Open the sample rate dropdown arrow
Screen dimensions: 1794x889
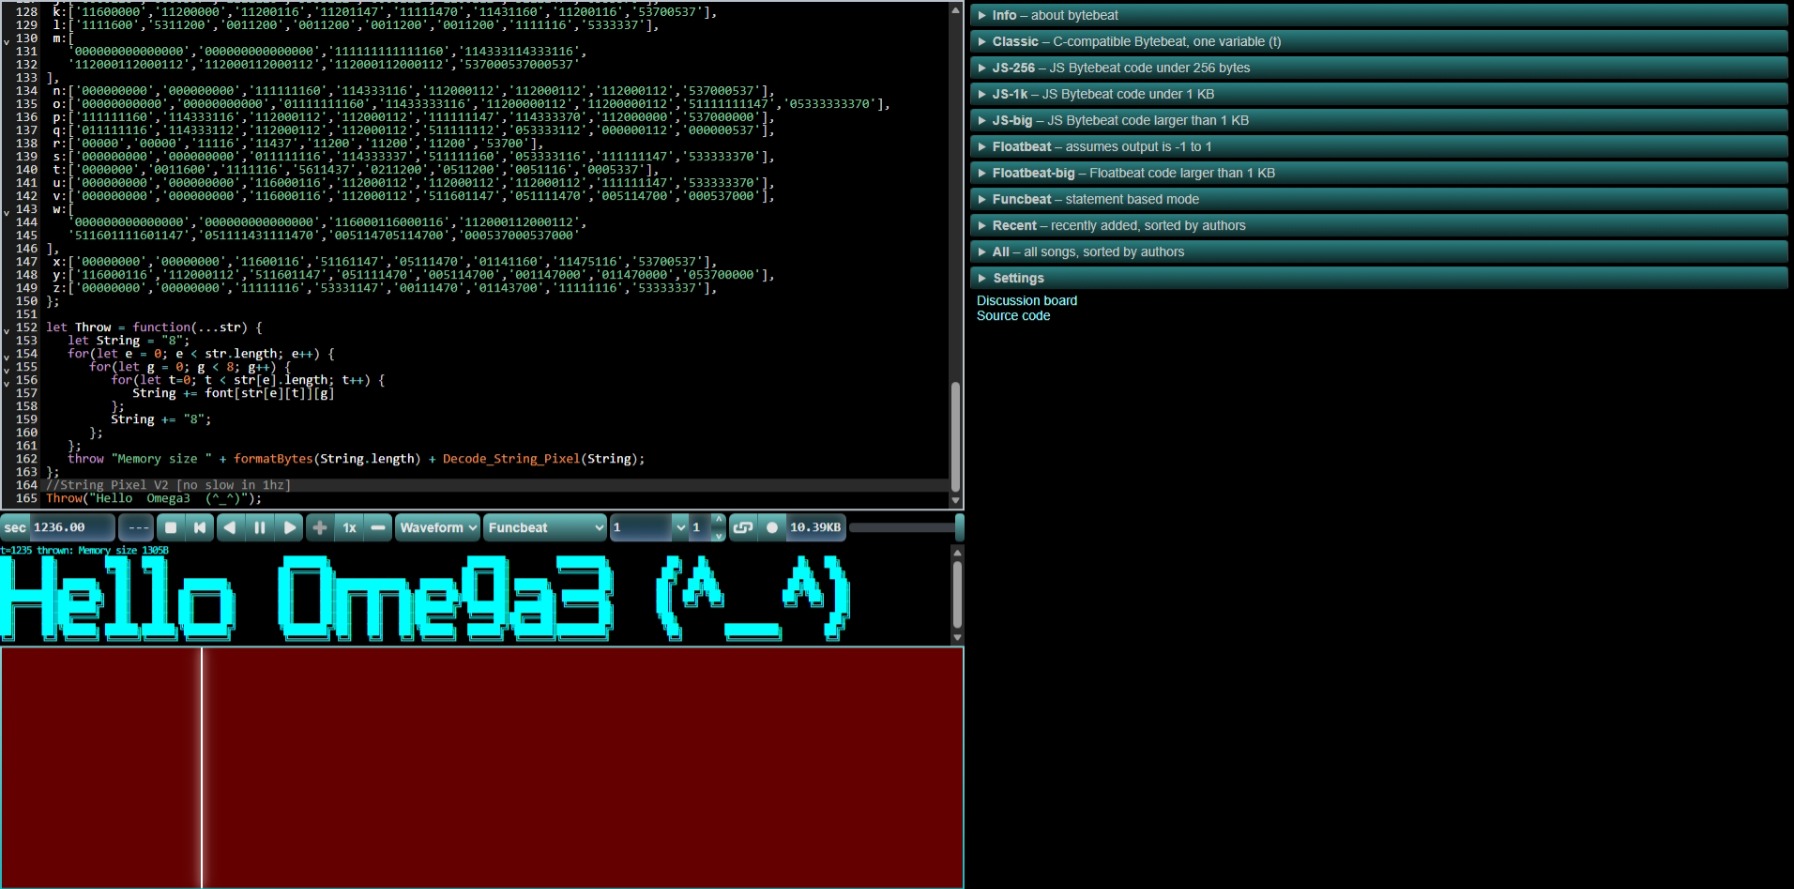point(681,527)
